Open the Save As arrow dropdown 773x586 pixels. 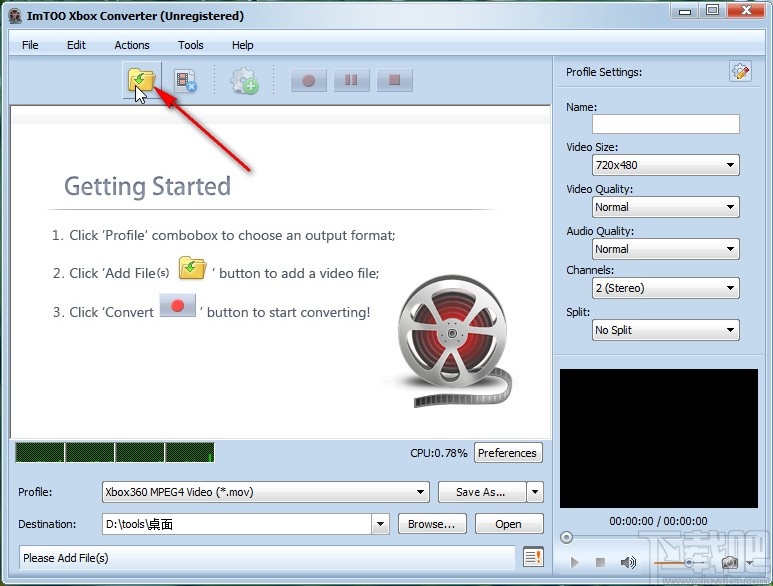[x=535, y=492]
